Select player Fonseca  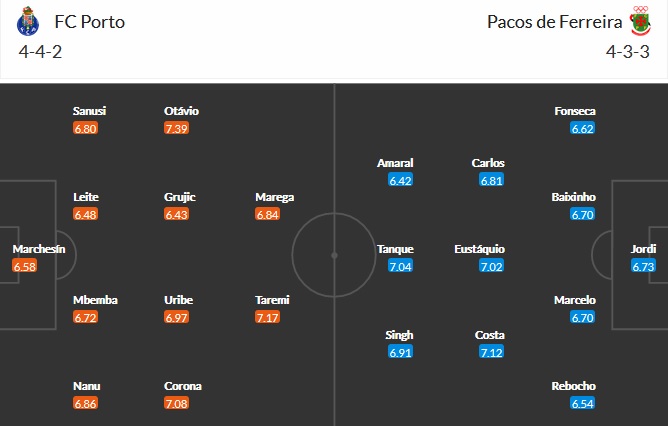pos(575,111)
